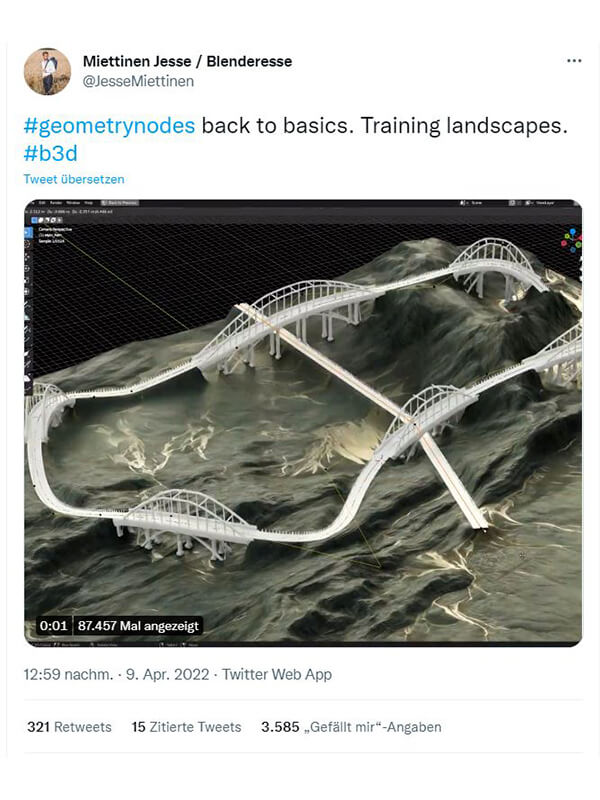The height and width of the screenshot is (800, 600).
Task: Click the colored viewport navigation gizmo
Action: 572,240
